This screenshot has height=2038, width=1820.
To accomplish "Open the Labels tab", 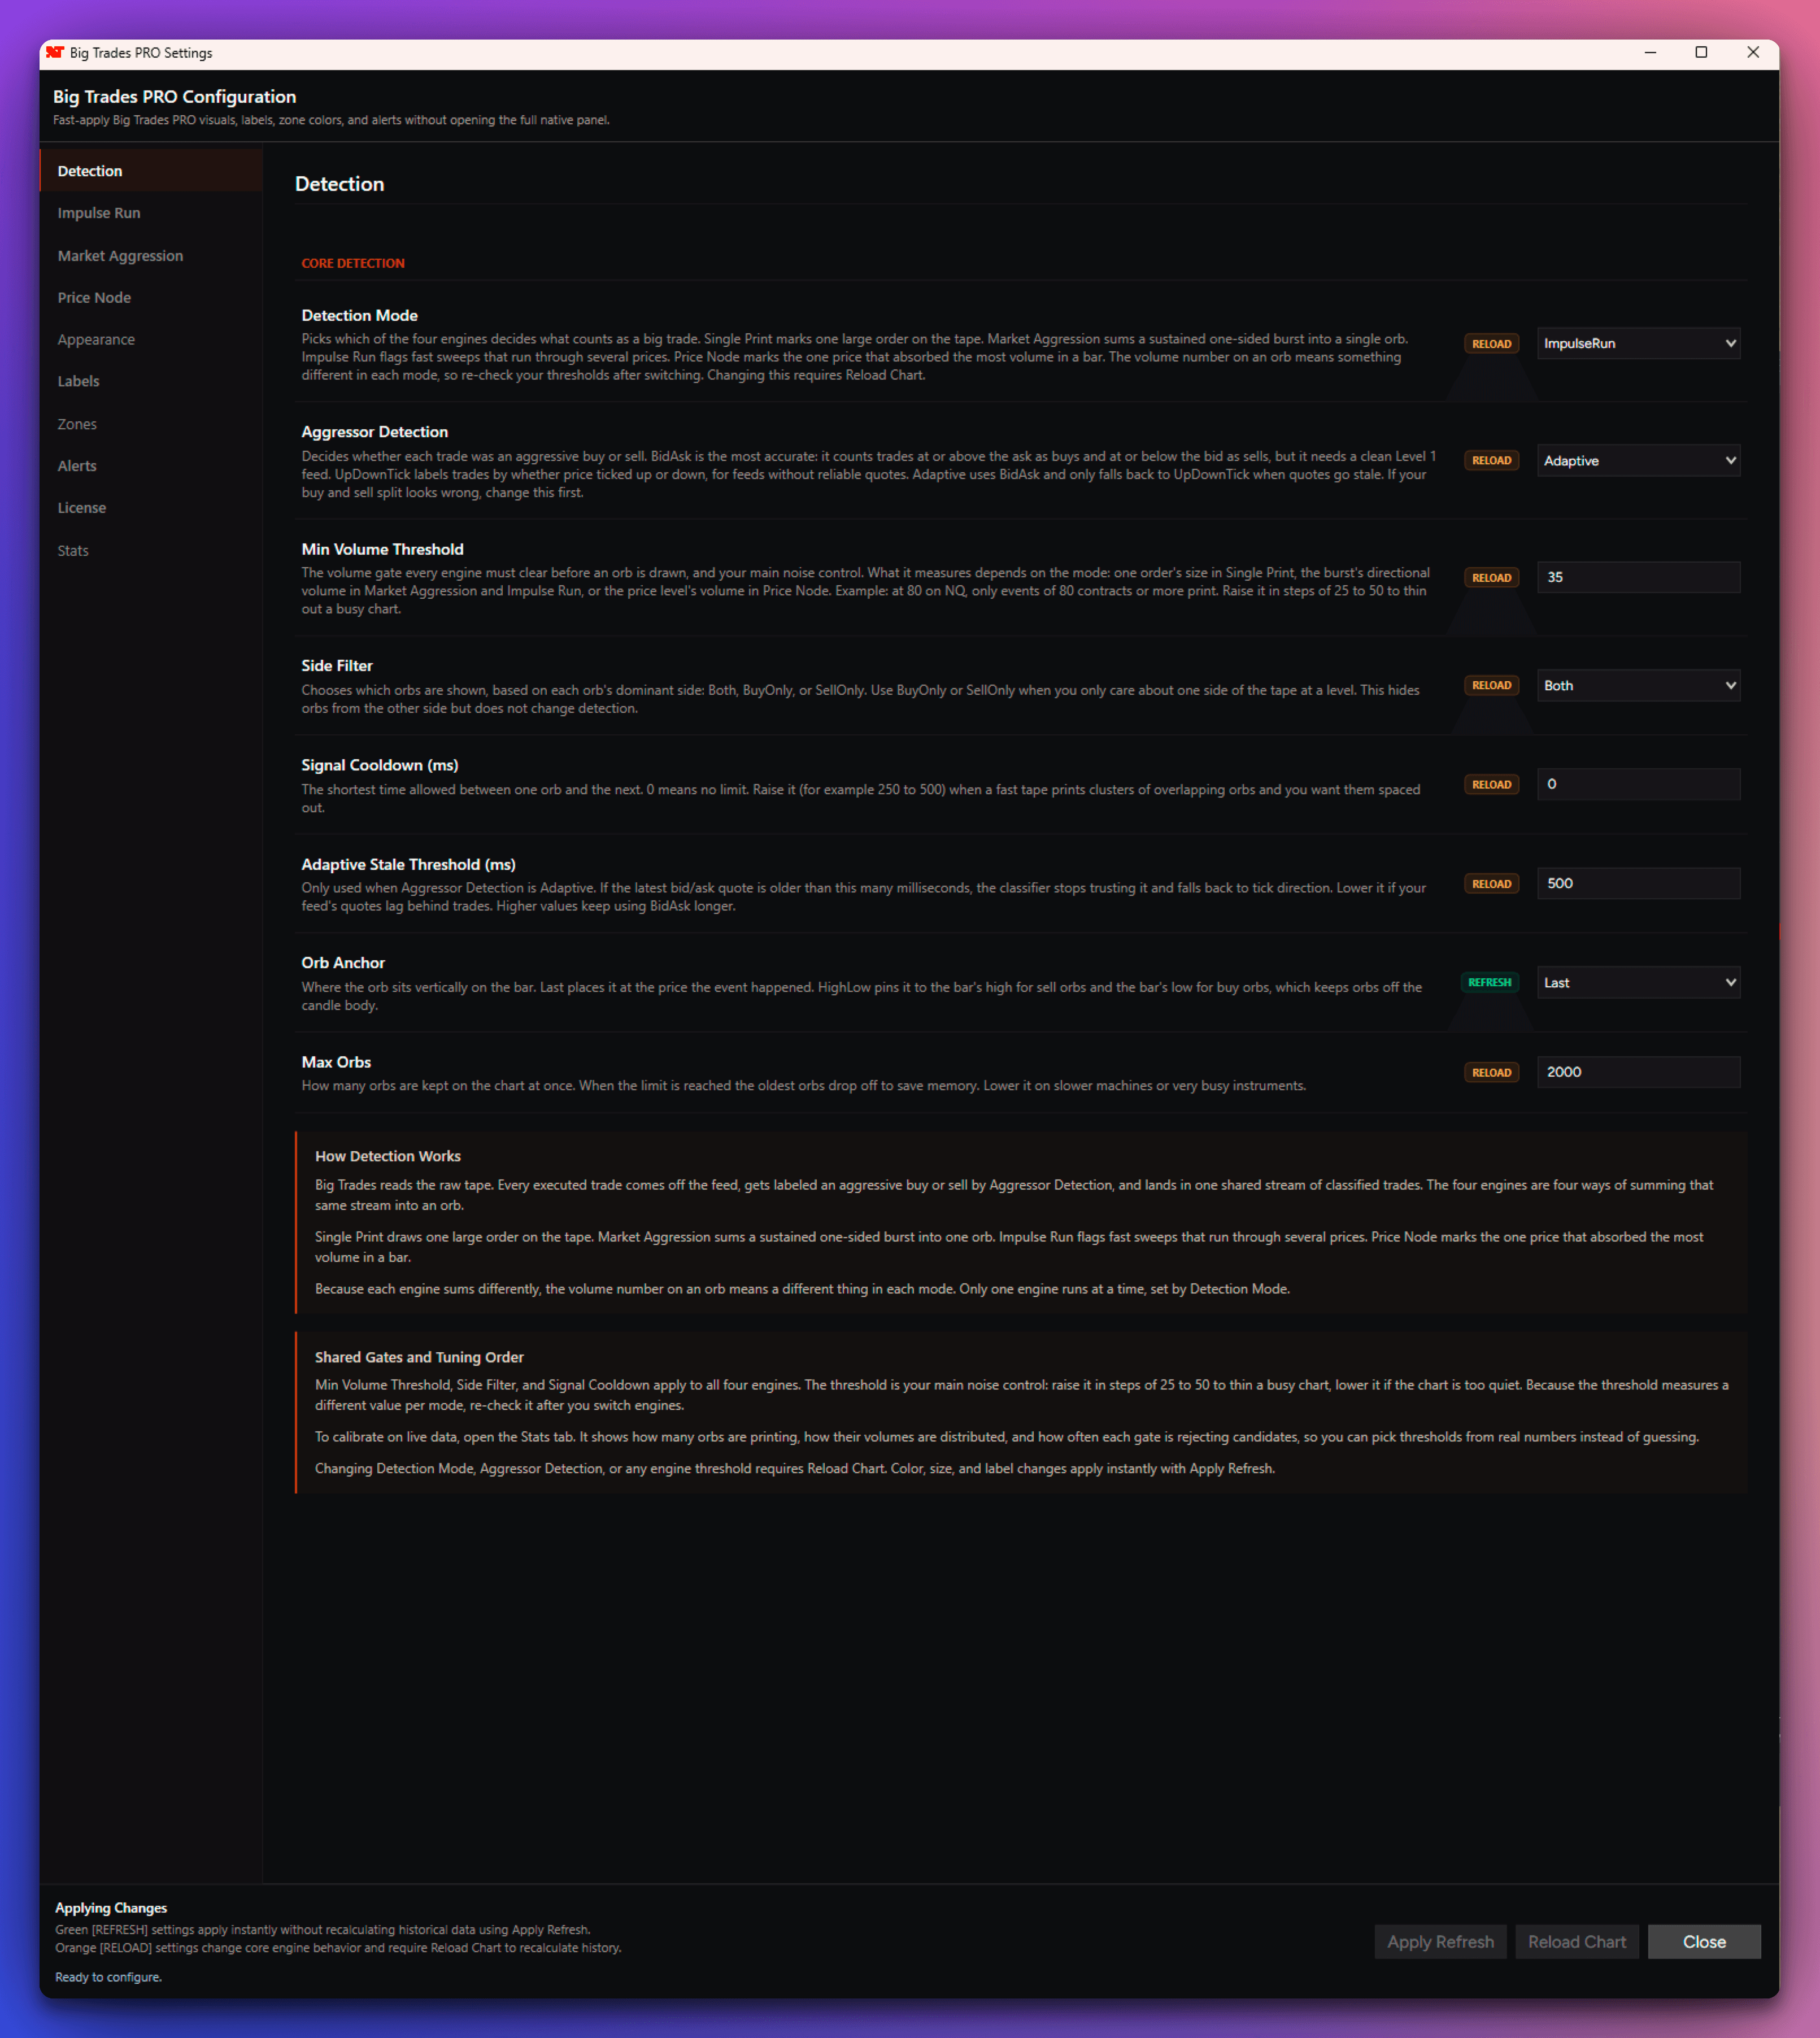I will coord(151,382).
